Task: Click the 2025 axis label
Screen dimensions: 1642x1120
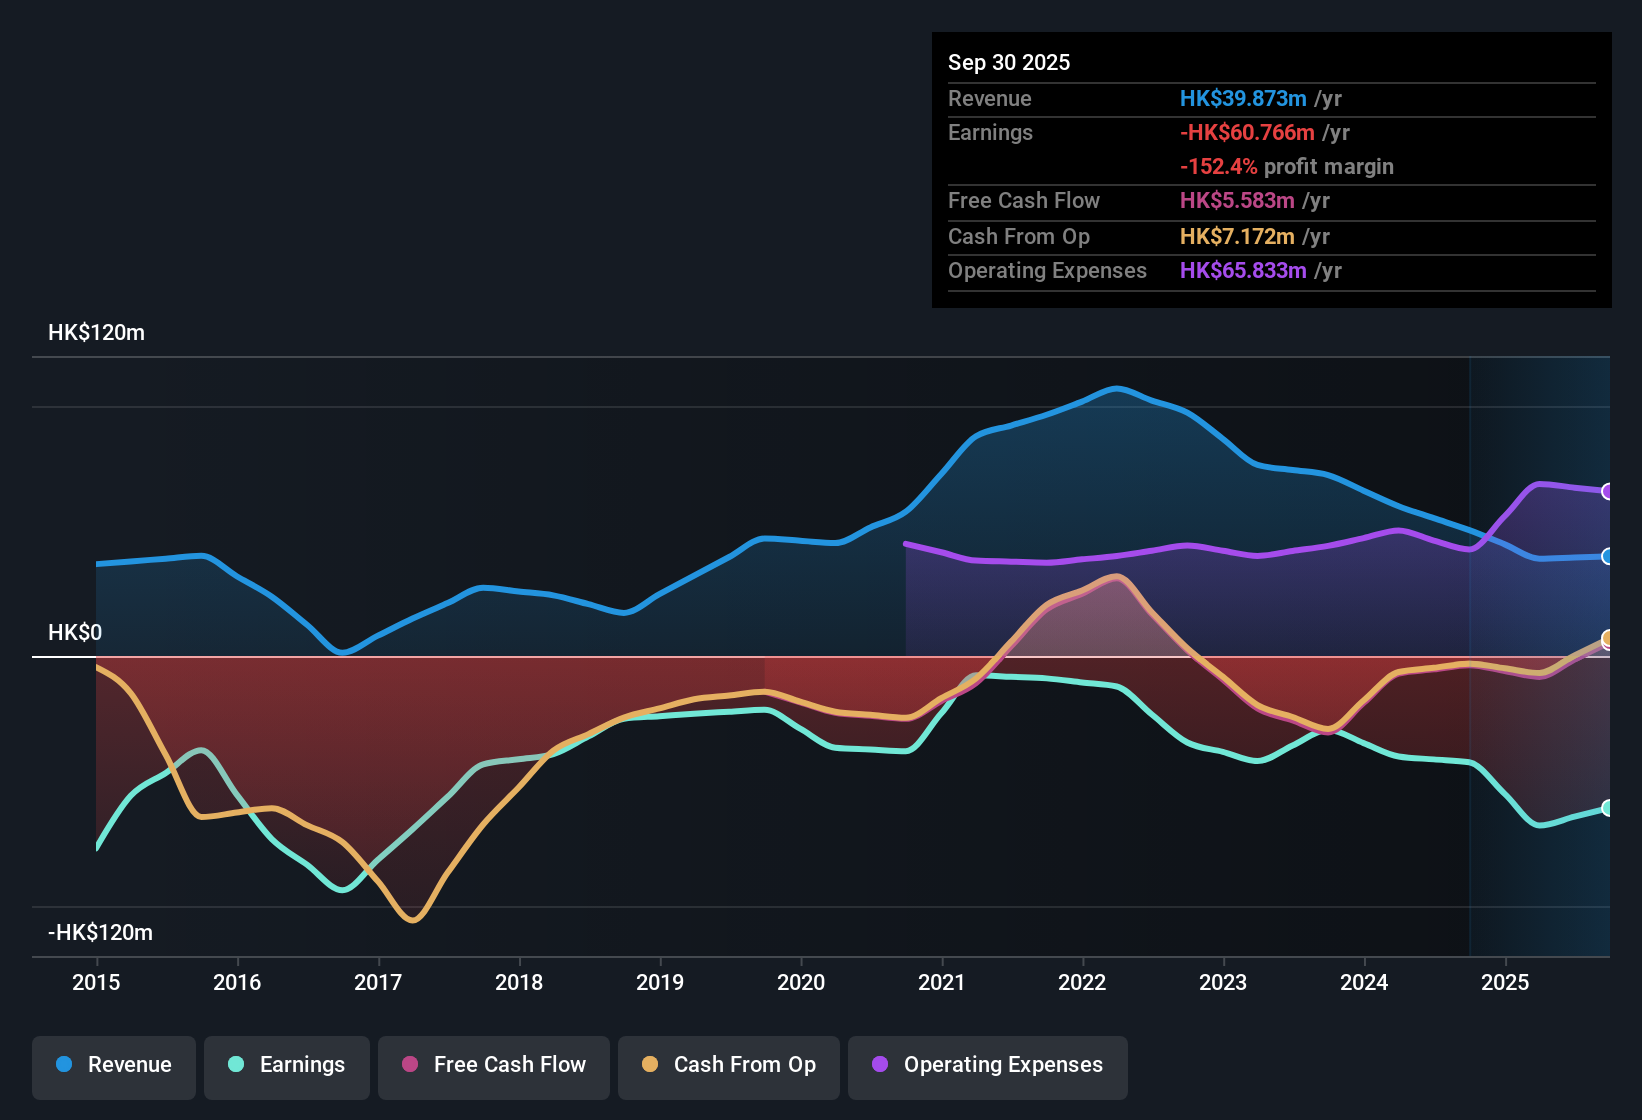Action: (1507, 983)
